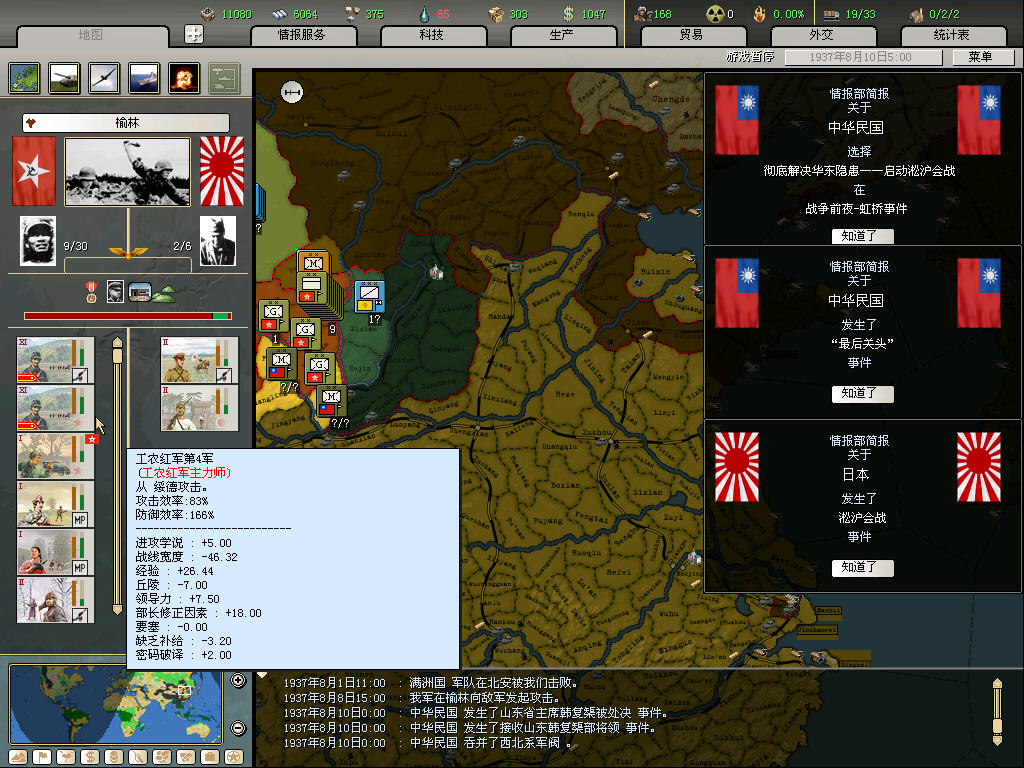Zoom out the minimap with minus button
Screen dimensions: 1024x768
pyautogui.click(x=238, y=728)
